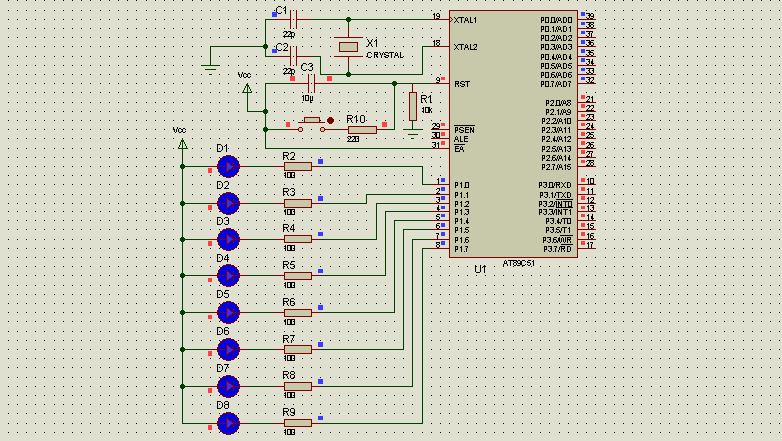This screenshot has width=782, height=441.
Task: Click the R10 reference label
Action: pos(356,119)
